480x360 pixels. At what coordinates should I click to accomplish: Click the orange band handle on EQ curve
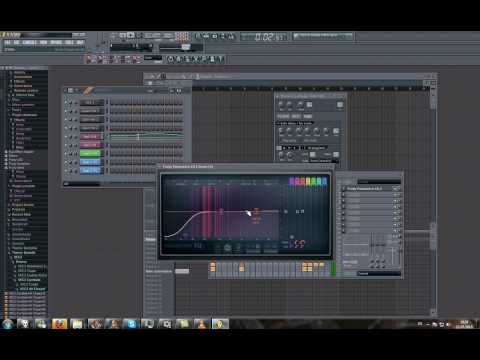click(x=256, y=211)
